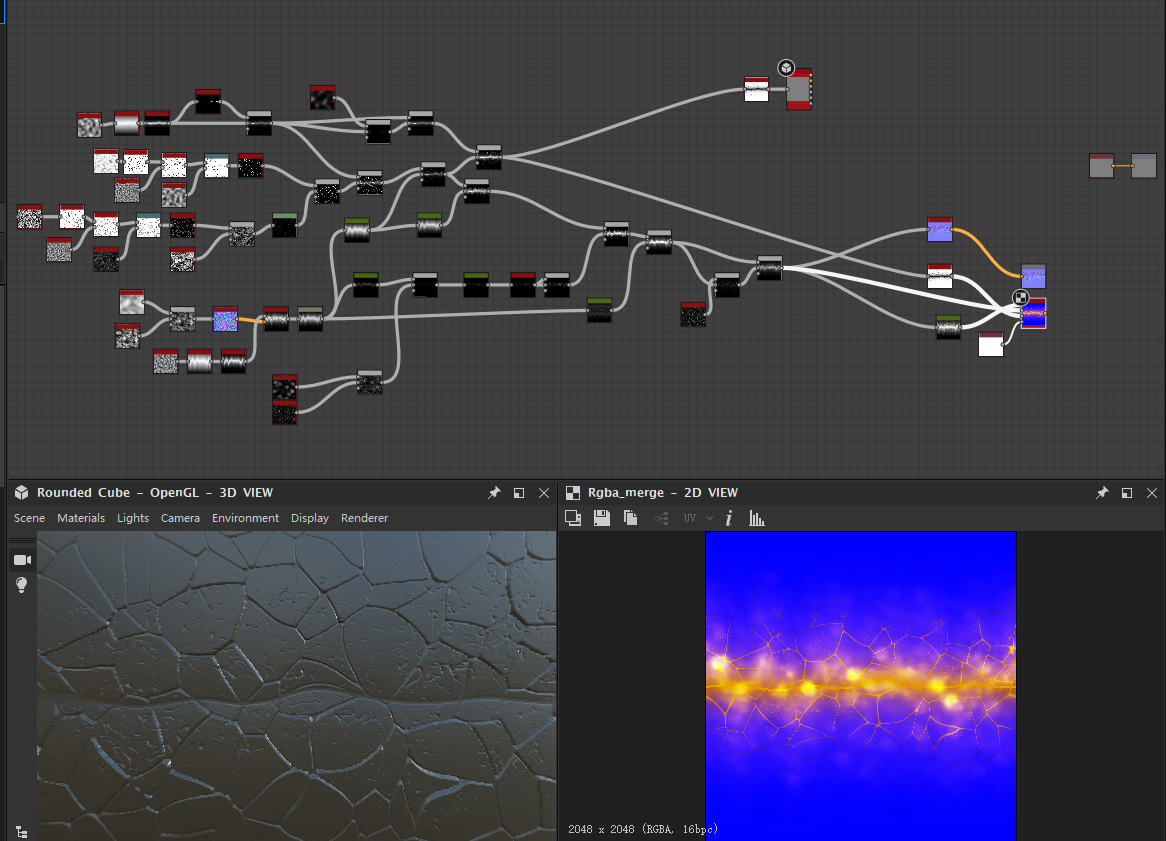Click the copy to clipboard icon in 2D view

pos(631,518)
